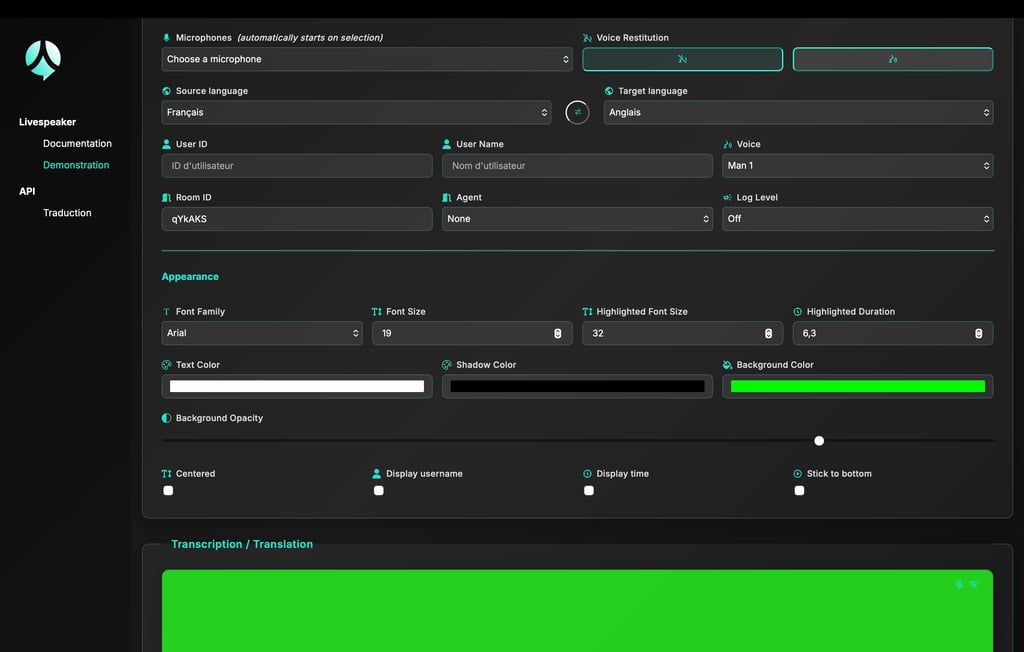Click the Transcription / Translation heading
The width and height of the screenshot is (1024, 652).
coord(242,544)
